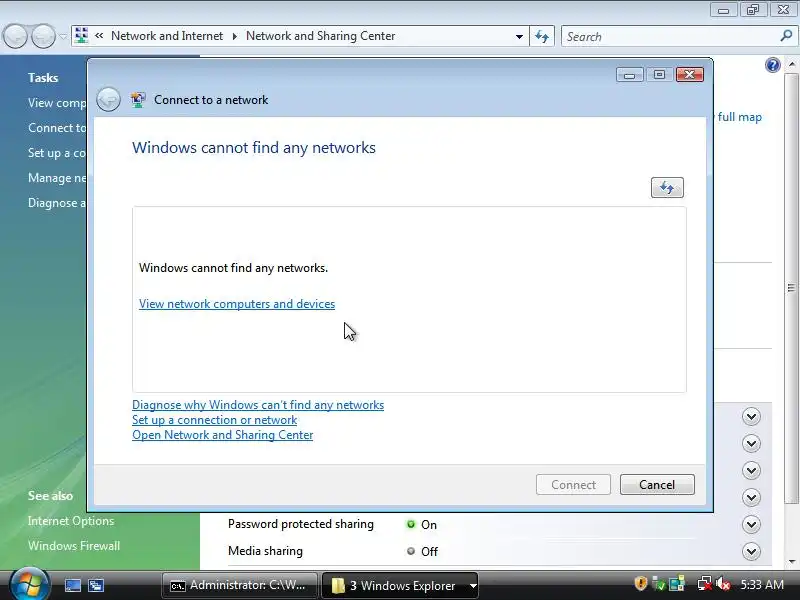Click the full map link
Image resolution: width=800 pixels, height=600 pixels.
tap(739, 117)
